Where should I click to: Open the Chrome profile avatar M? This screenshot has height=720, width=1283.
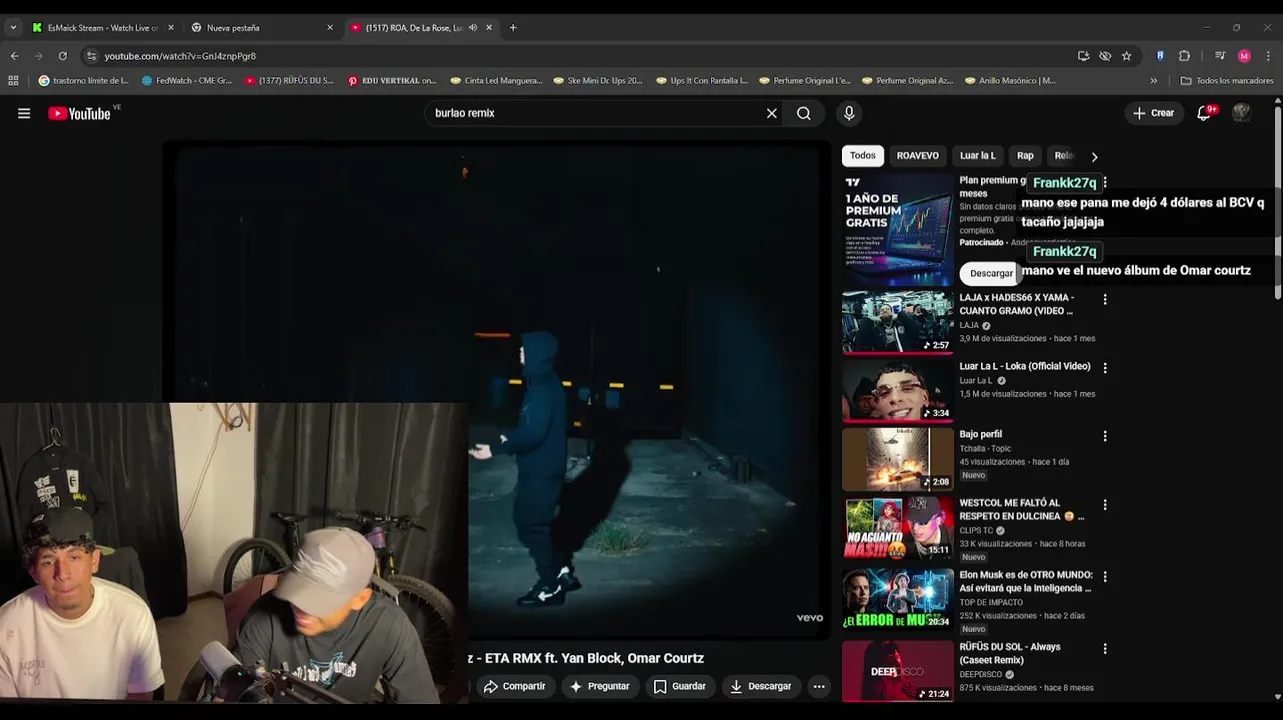click(1244, 56)
